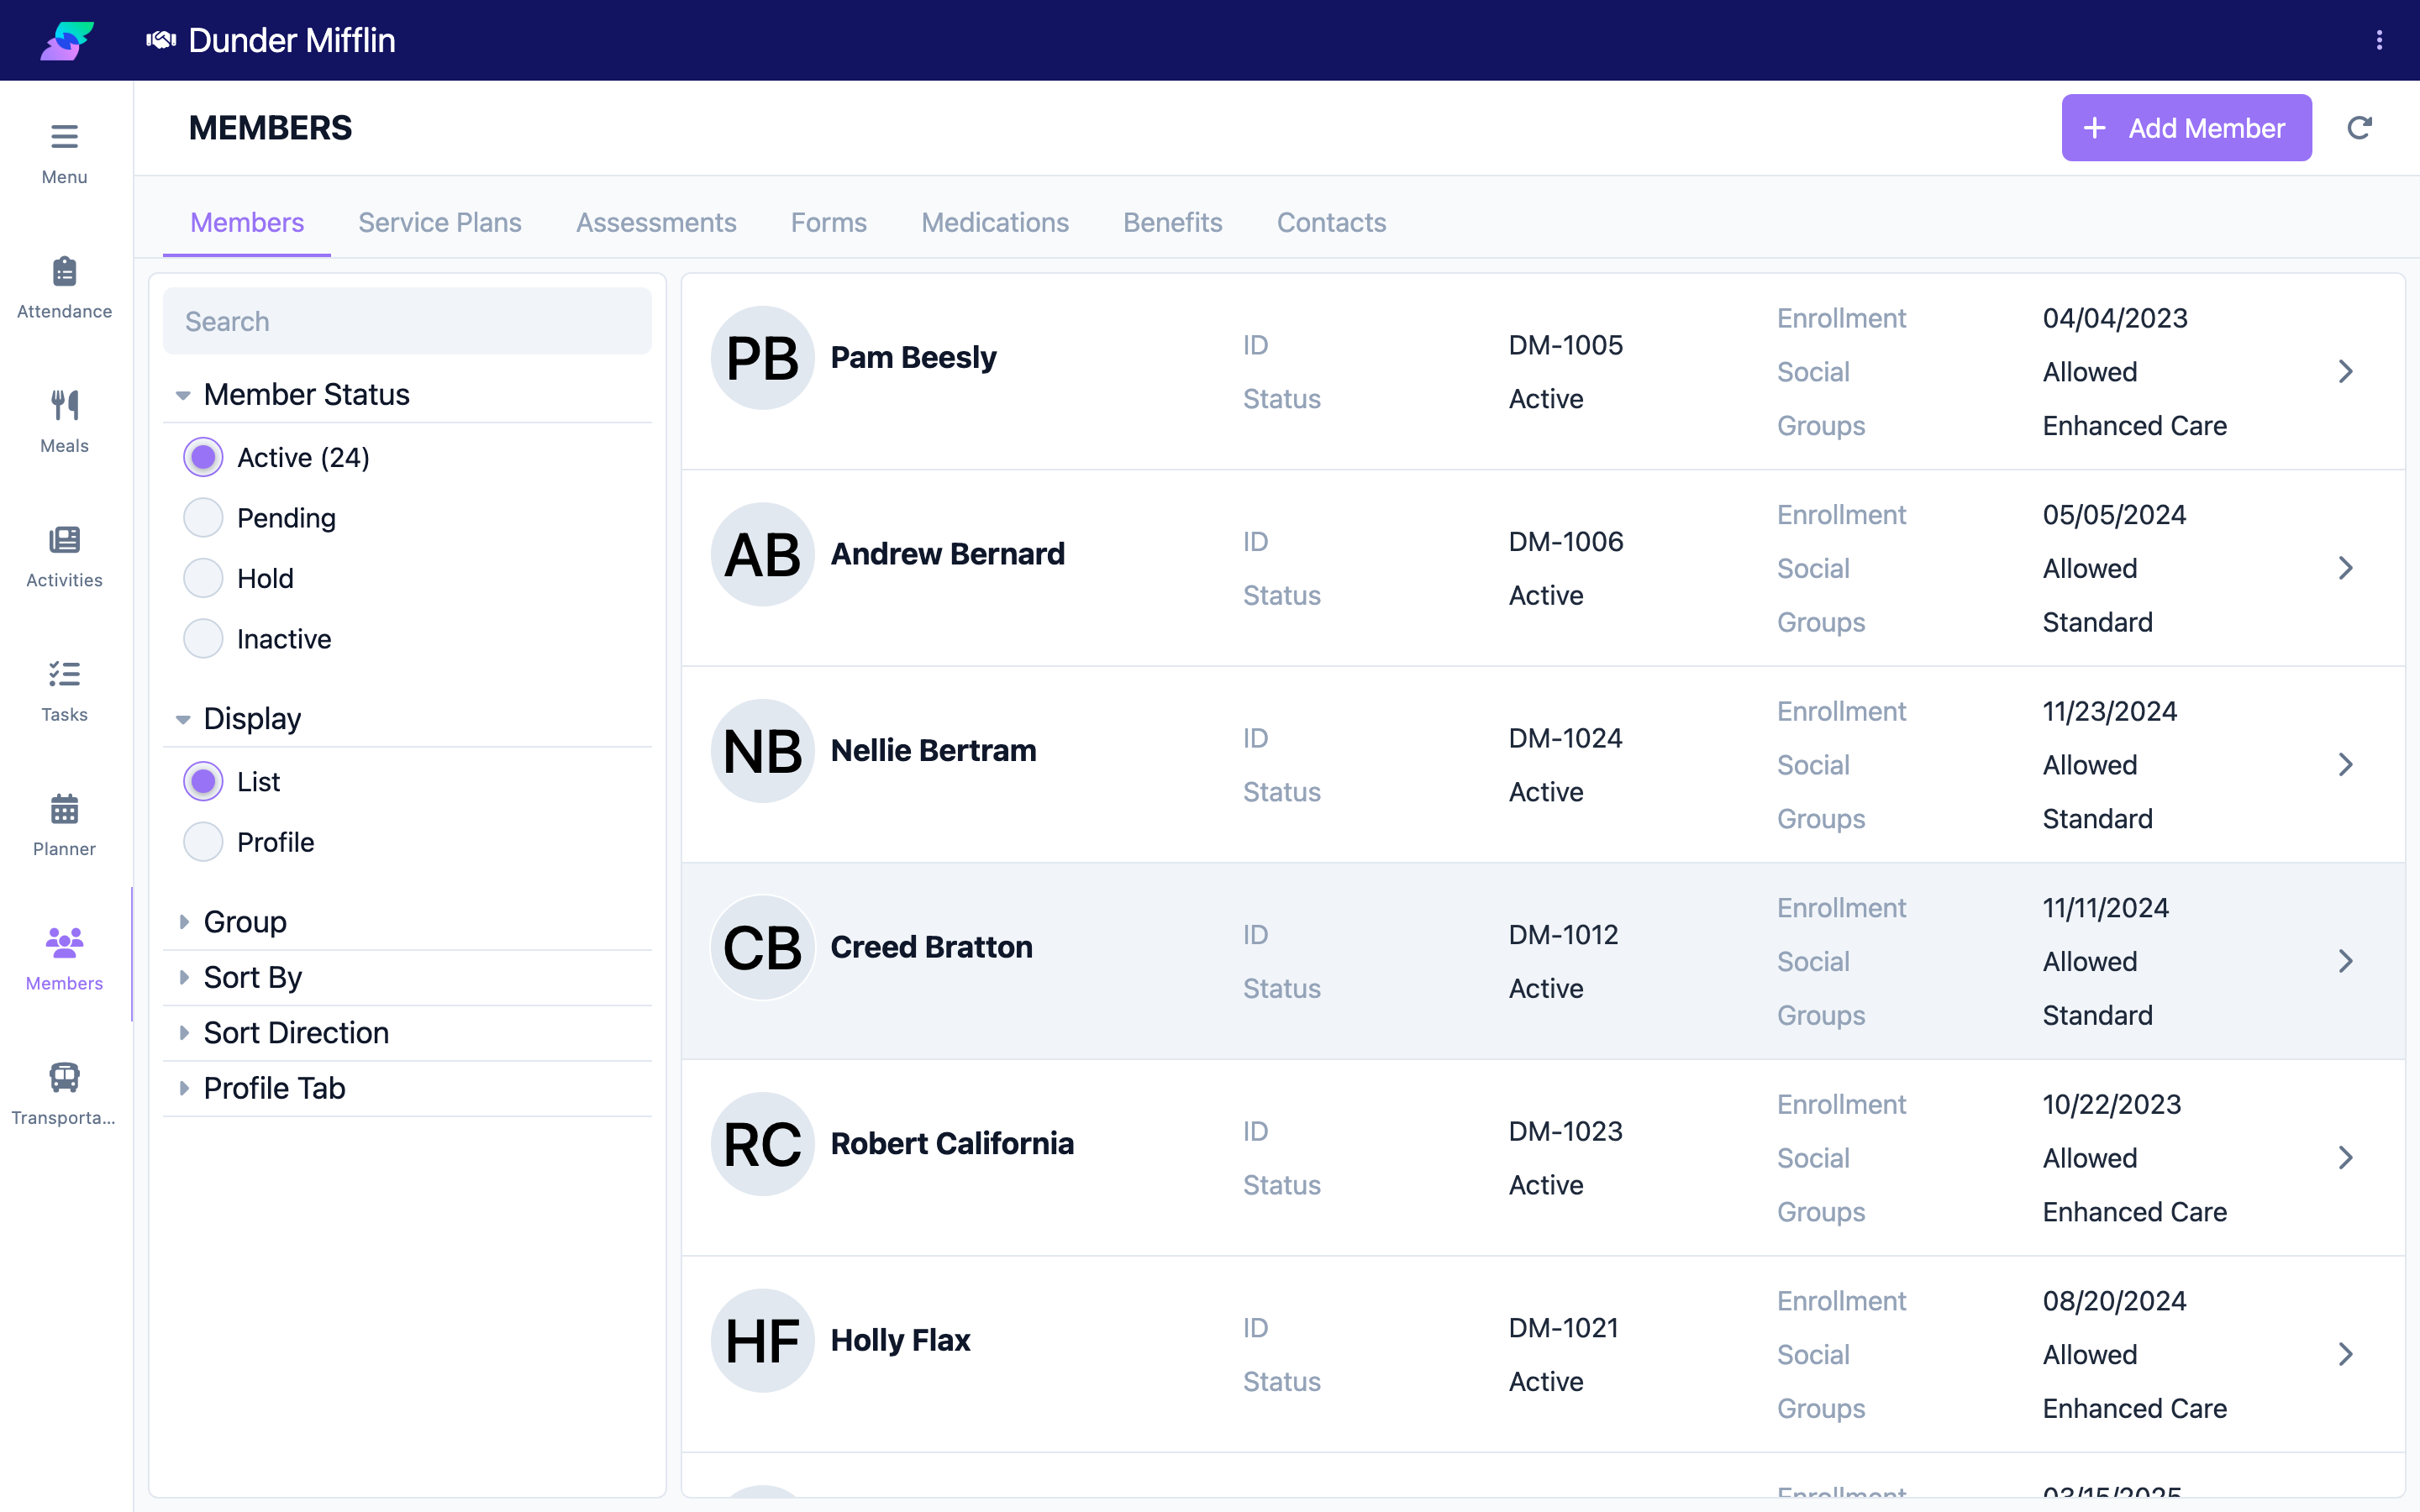Click Nellie Bertram's NB avatar

pos(762,751)
